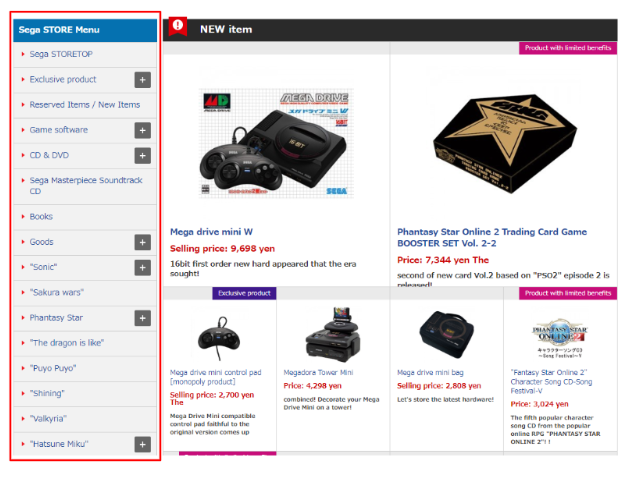
Task: Click the Phantasy Star menu text
Action: click(x=56, y=318)
